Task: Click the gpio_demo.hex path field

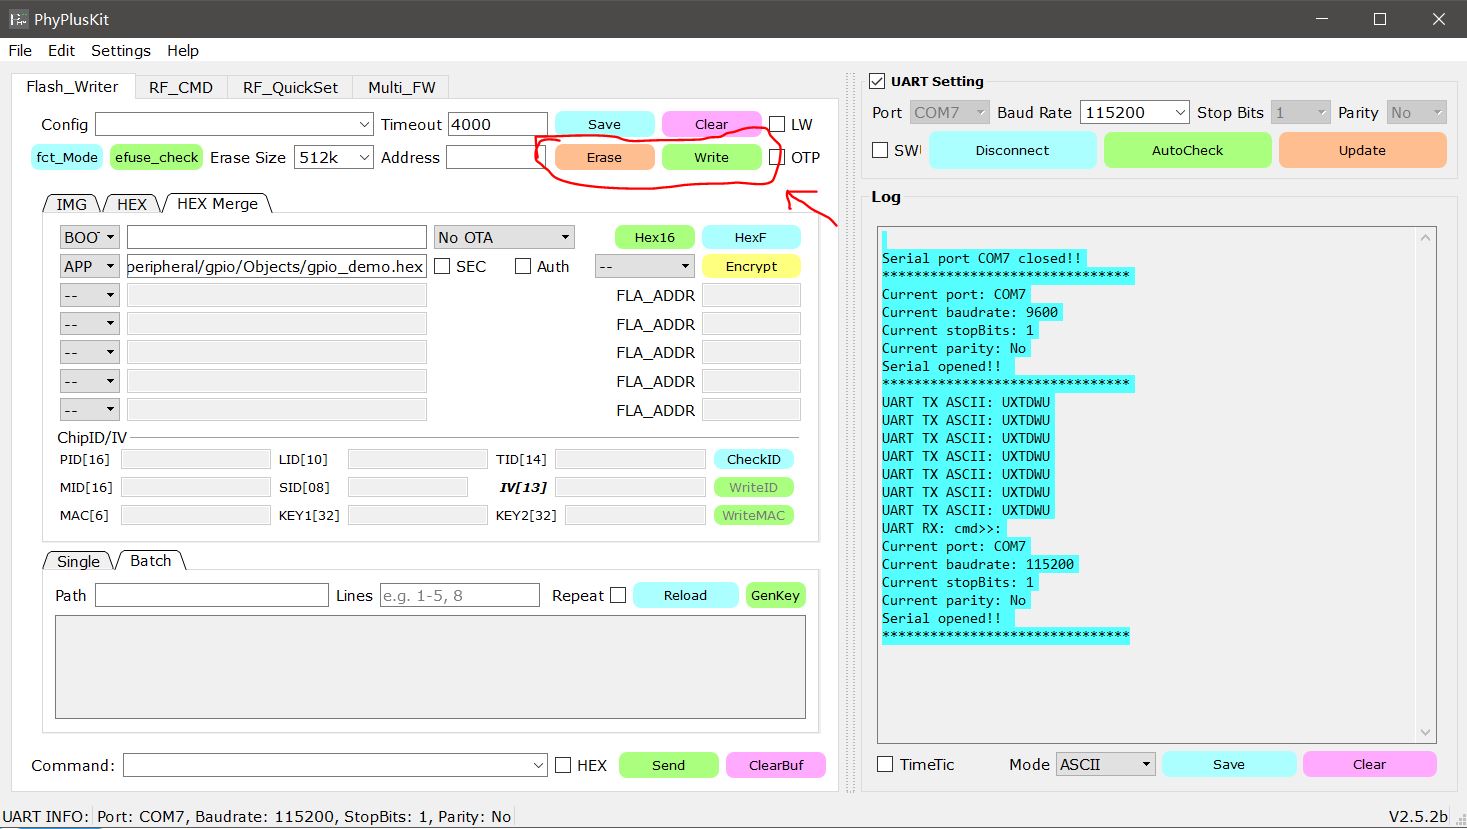Action: click(x=276, y=266)
